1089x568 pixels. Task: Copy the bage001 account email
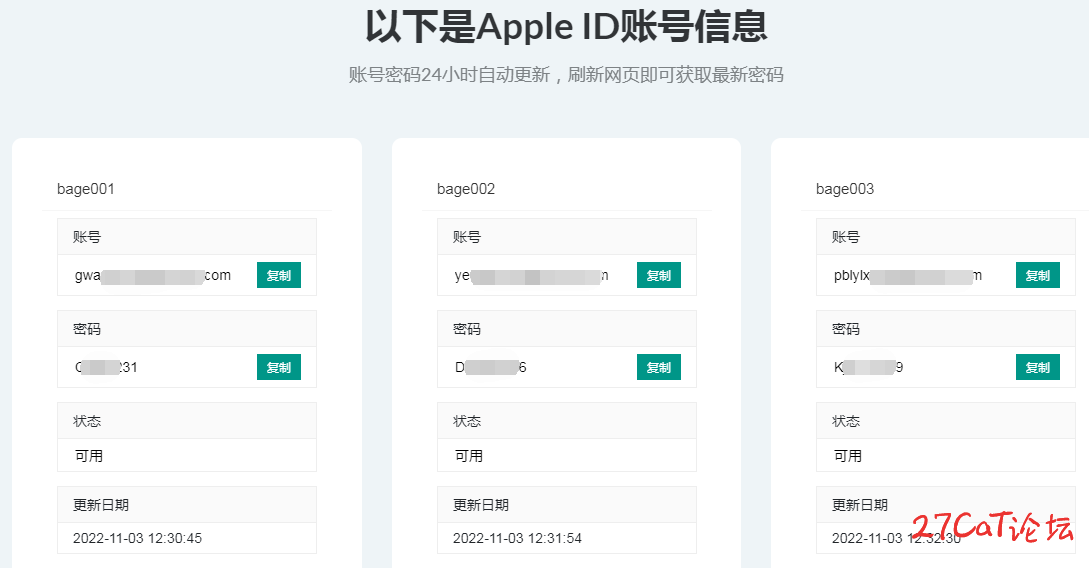279,275
